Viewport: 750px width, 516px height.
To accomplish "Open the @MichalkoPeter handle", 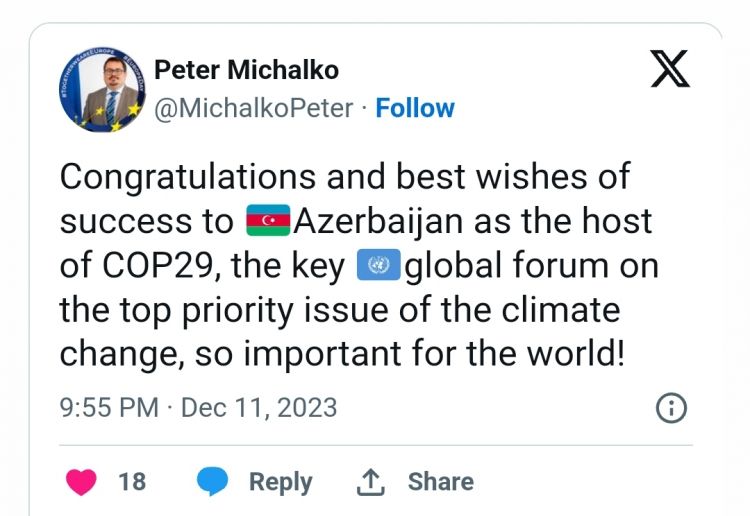I will [x=253, y=108].
